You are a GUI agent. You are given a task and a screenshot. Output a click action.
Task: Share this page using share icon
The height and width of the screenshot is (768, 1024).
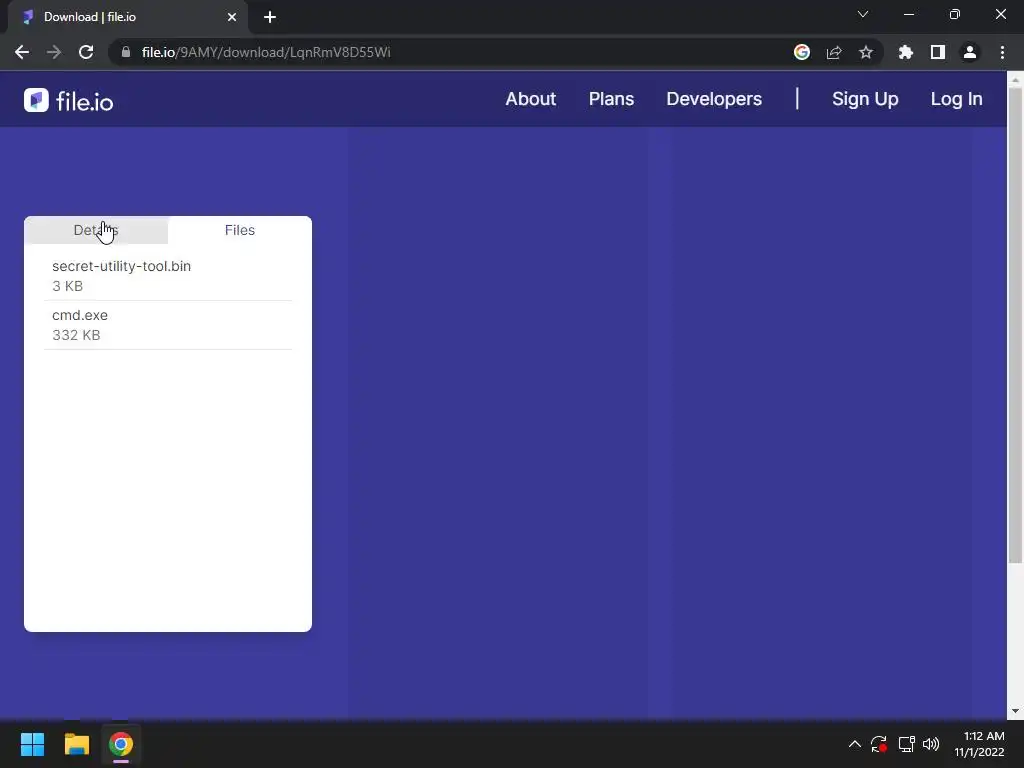[x=834, y=52]
